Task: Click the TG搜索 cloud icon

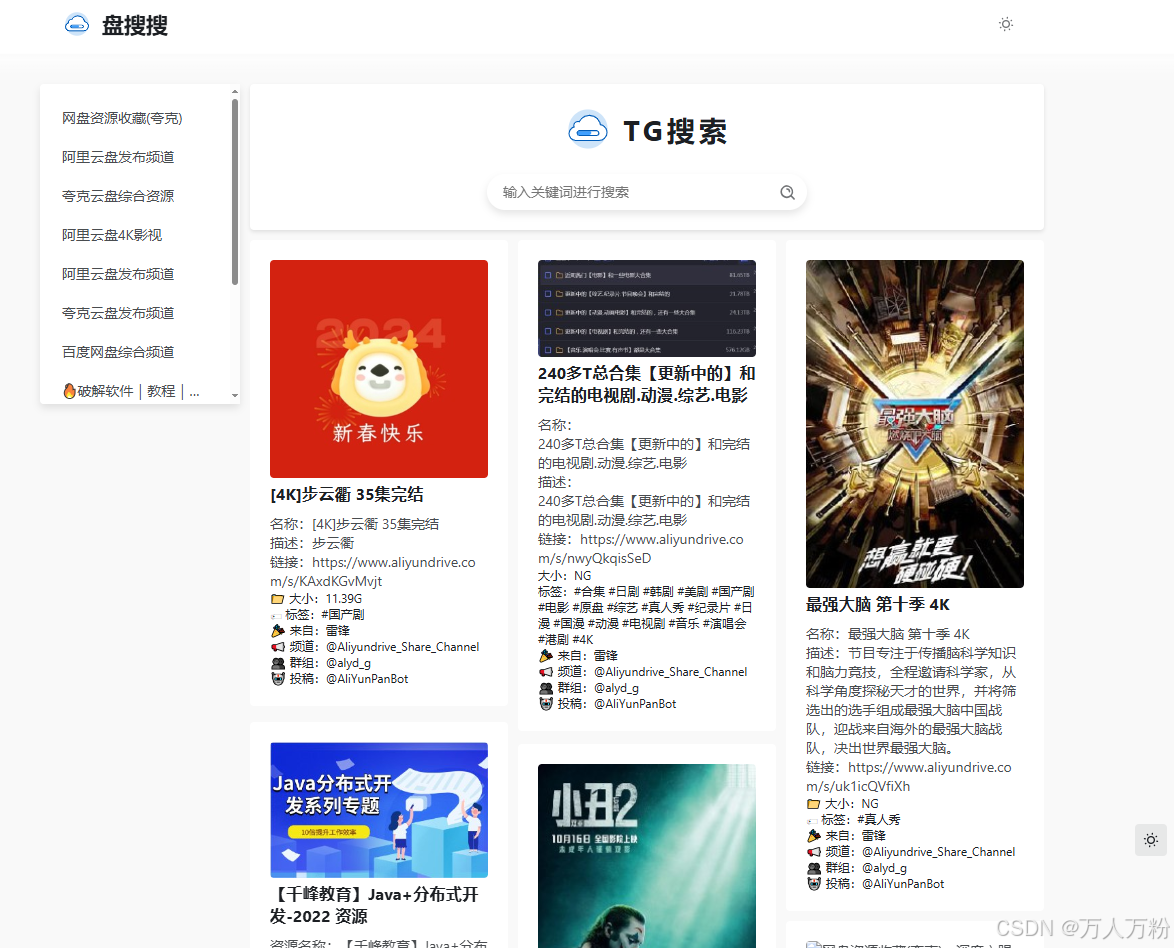Action: (588, 130)
